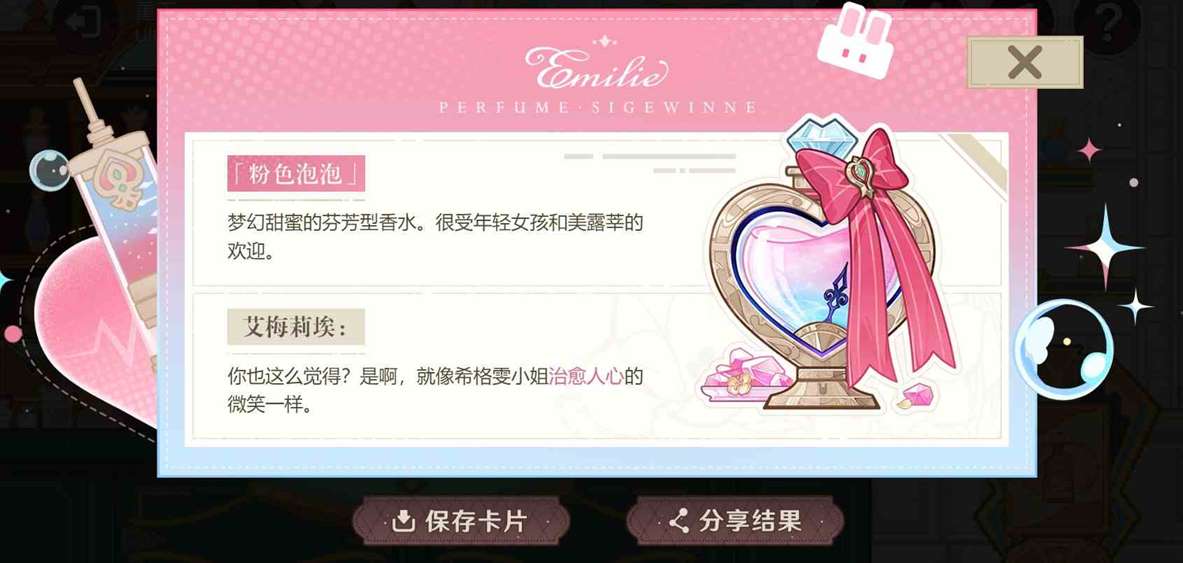The height and width of the screenshot is (563, 1183).
Task: Close the perfume card with the X
Action: tap(1025, 62)
